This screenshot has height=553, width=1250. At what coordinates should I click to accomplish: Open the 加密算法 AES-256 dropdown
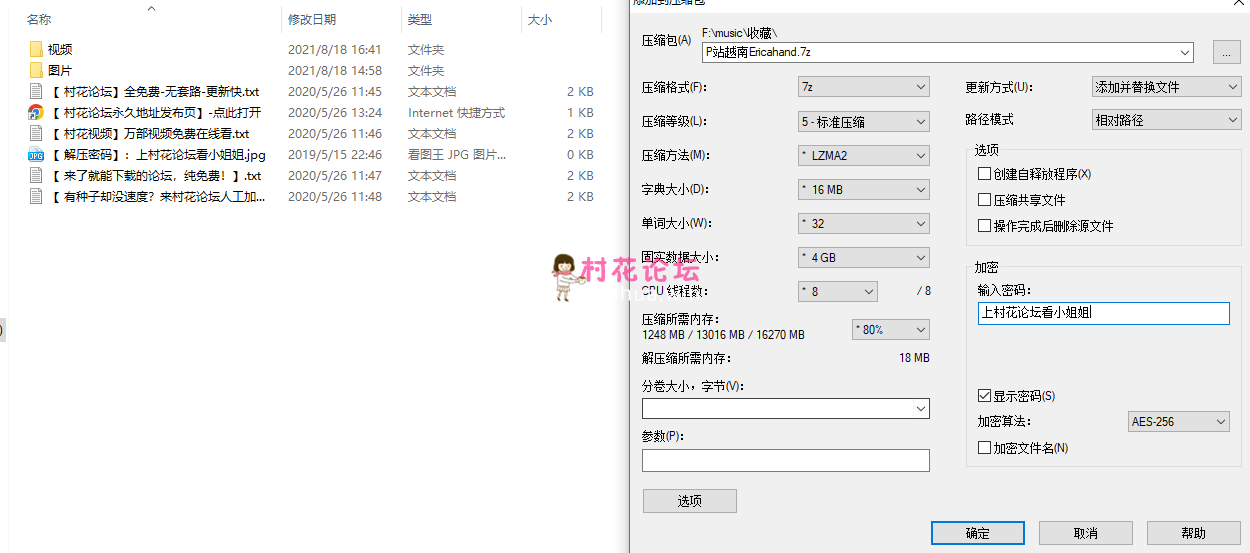click(1179, 422)
